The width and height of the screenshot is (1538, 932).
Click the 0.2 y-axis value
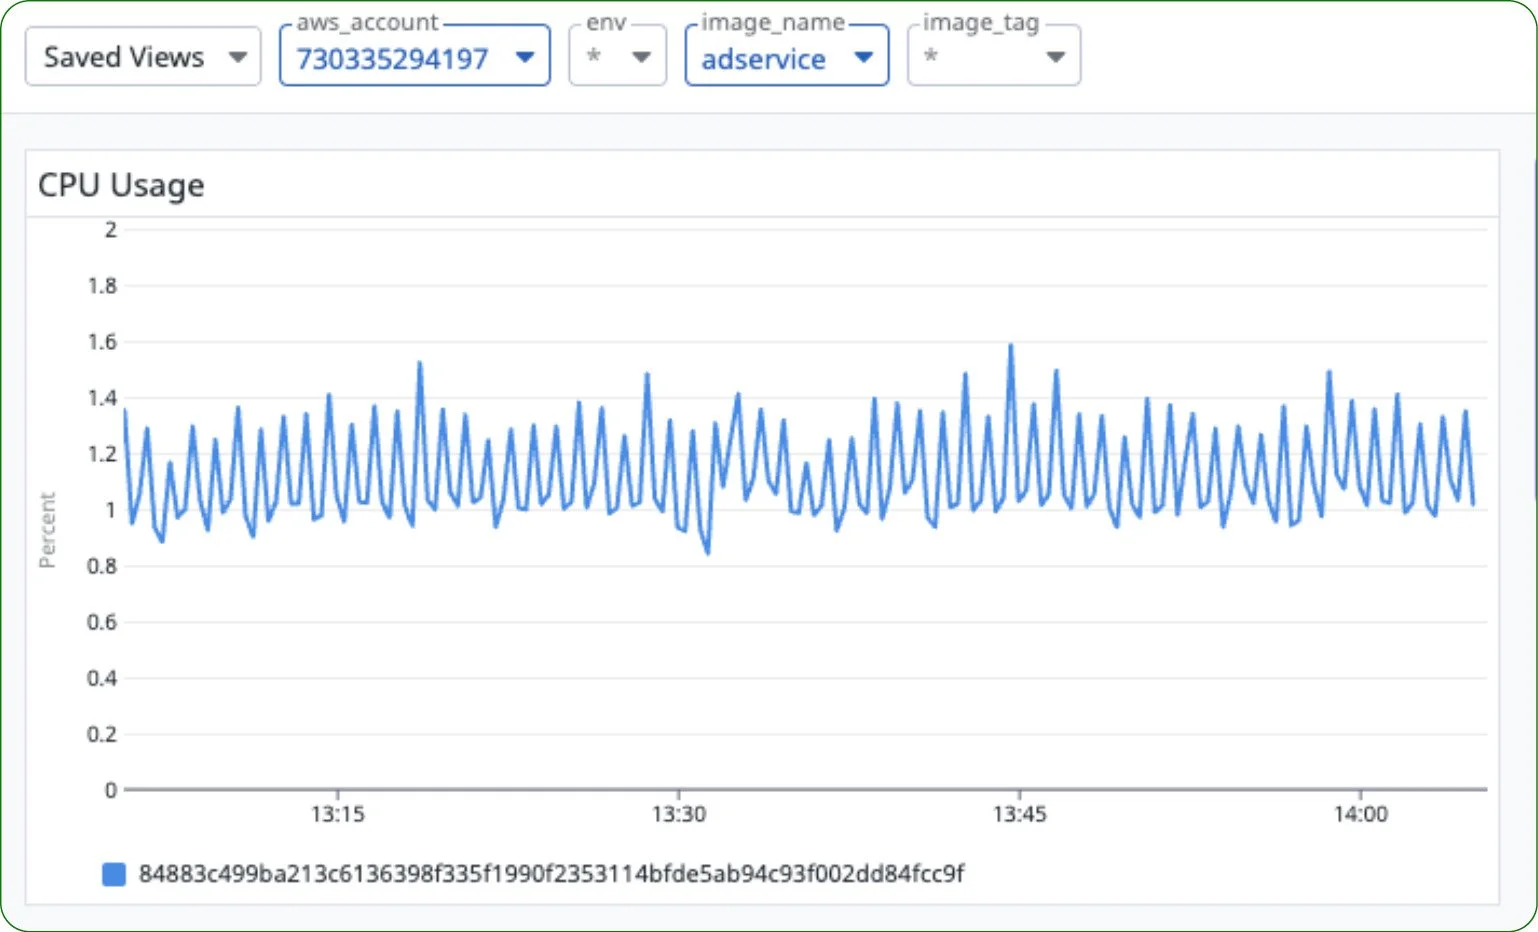(102, 734)
